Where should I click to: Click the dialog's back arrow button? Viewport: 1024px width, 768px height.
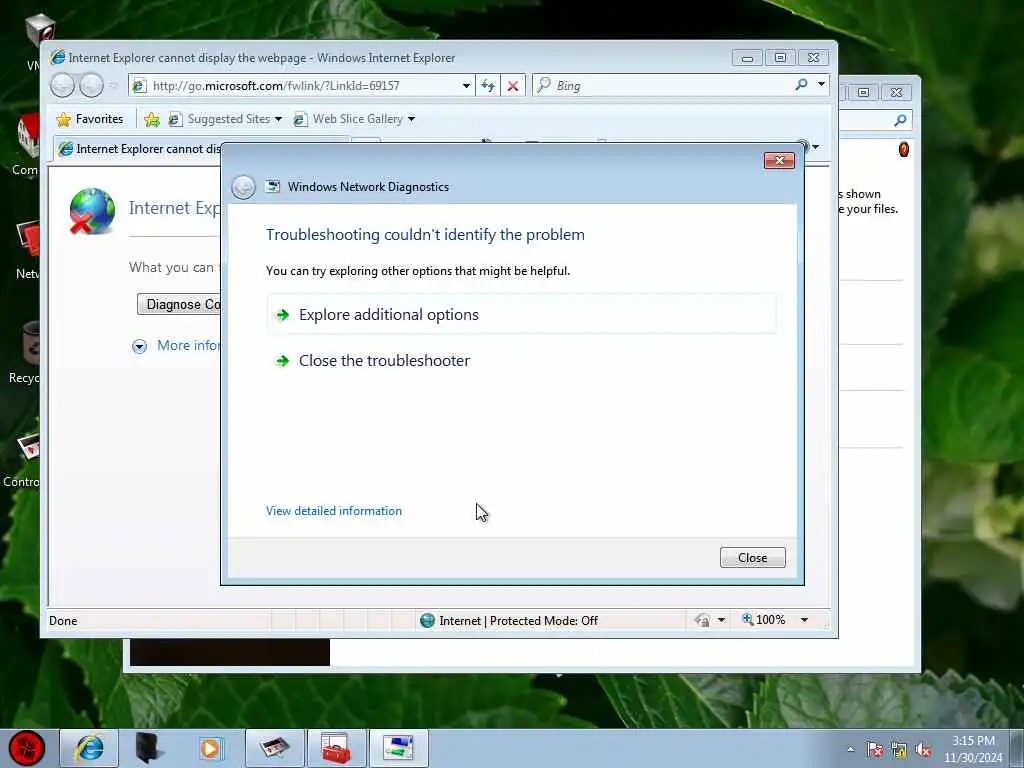coord(244,187)
